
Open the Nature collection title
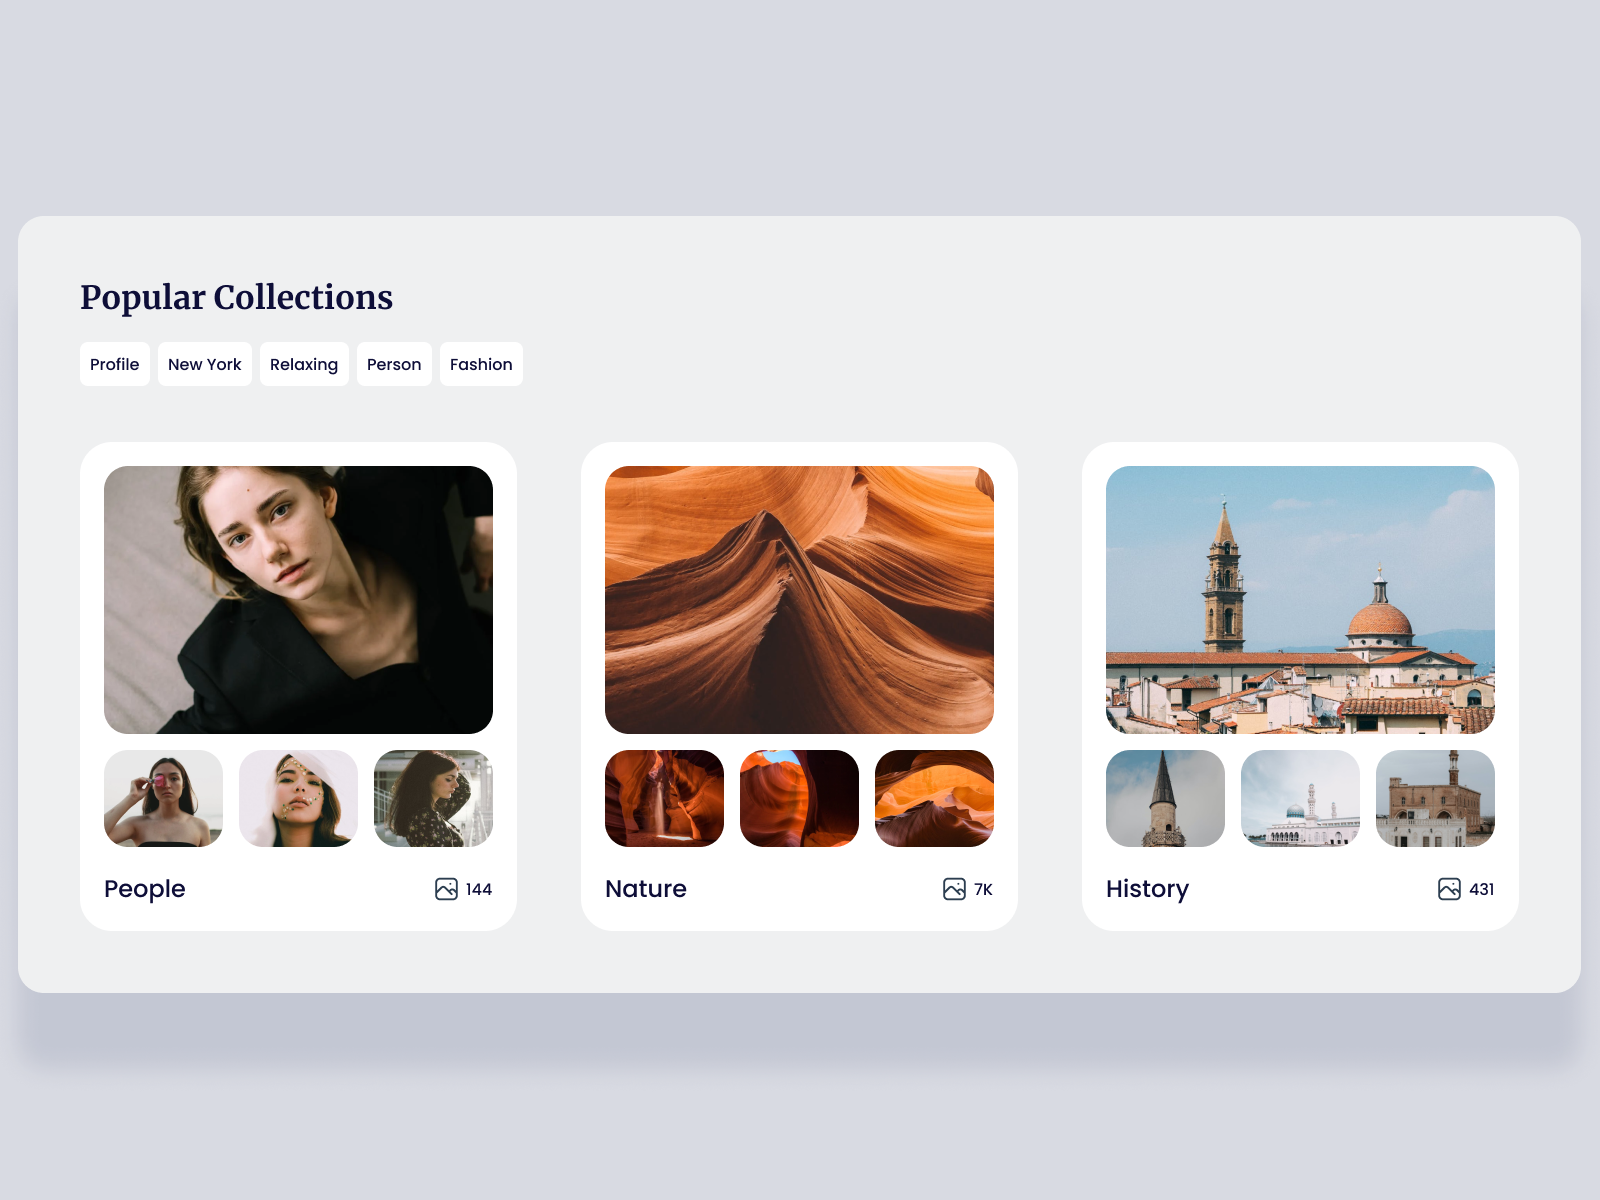646,889
